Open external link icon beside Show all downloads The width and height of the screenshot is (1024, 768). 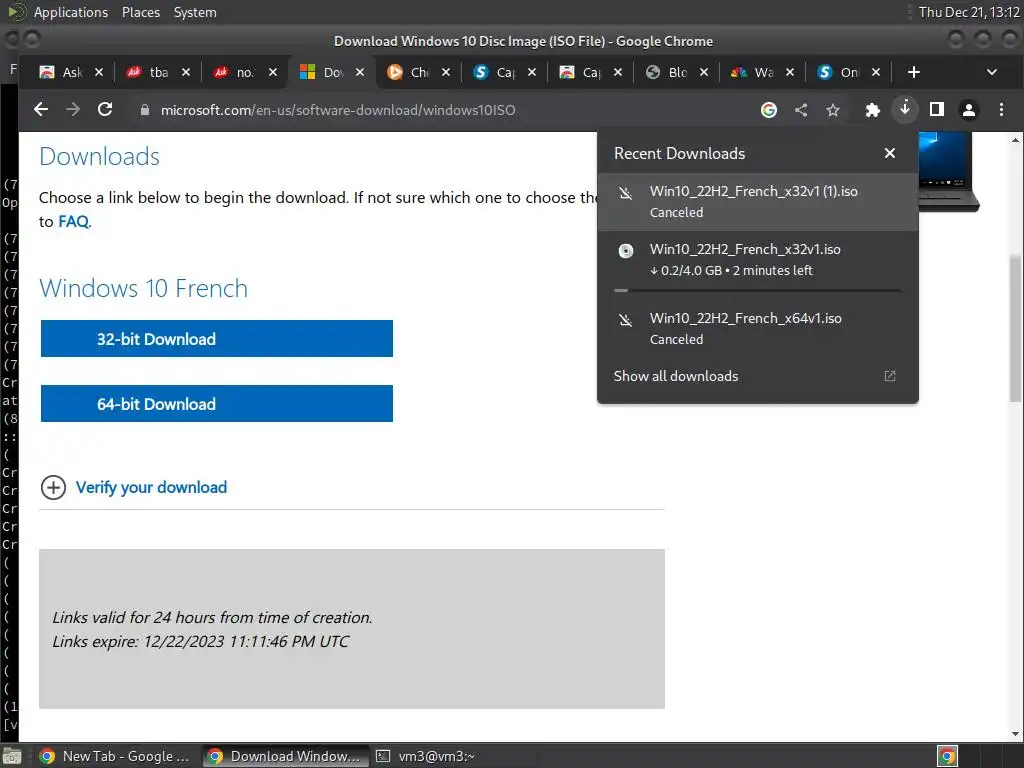click(x=889, y=376)
